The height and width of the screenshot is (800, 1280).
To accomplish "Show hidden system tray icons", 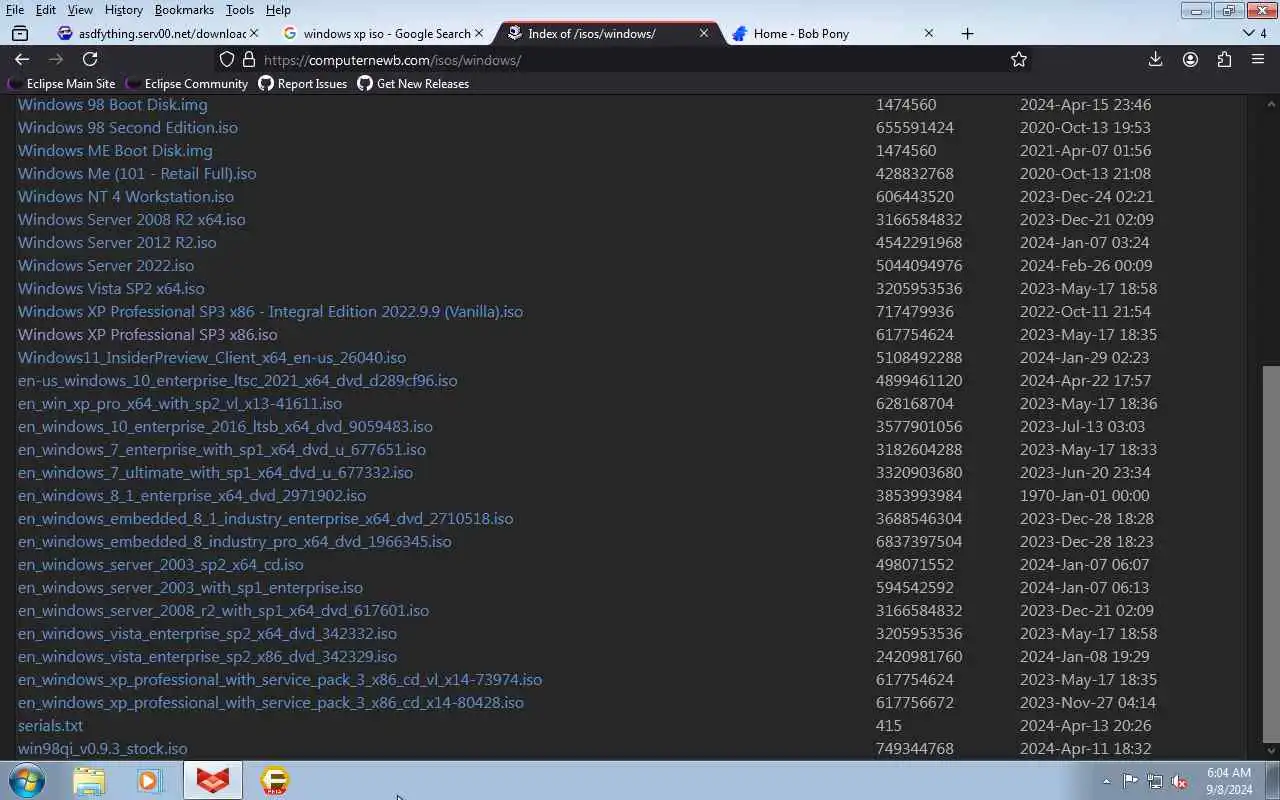I will point(1106,781).
